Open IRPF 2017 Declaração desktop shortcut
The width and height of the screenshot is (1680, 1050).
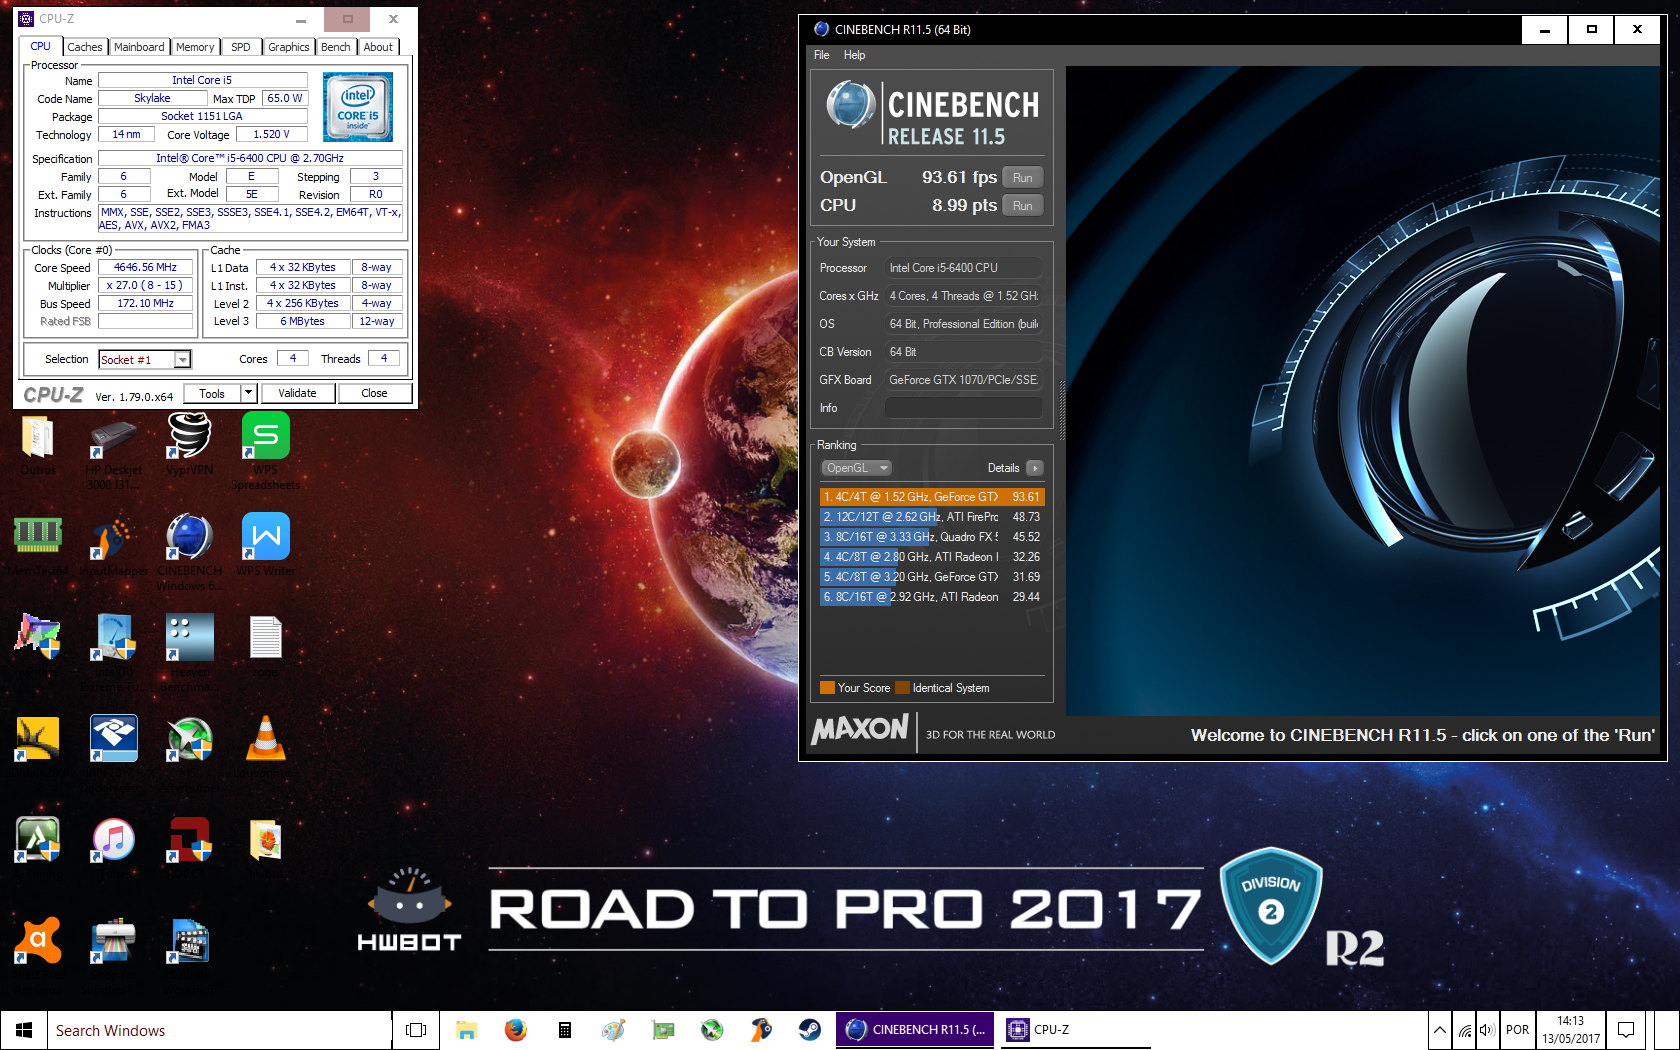tap(114, 740)
